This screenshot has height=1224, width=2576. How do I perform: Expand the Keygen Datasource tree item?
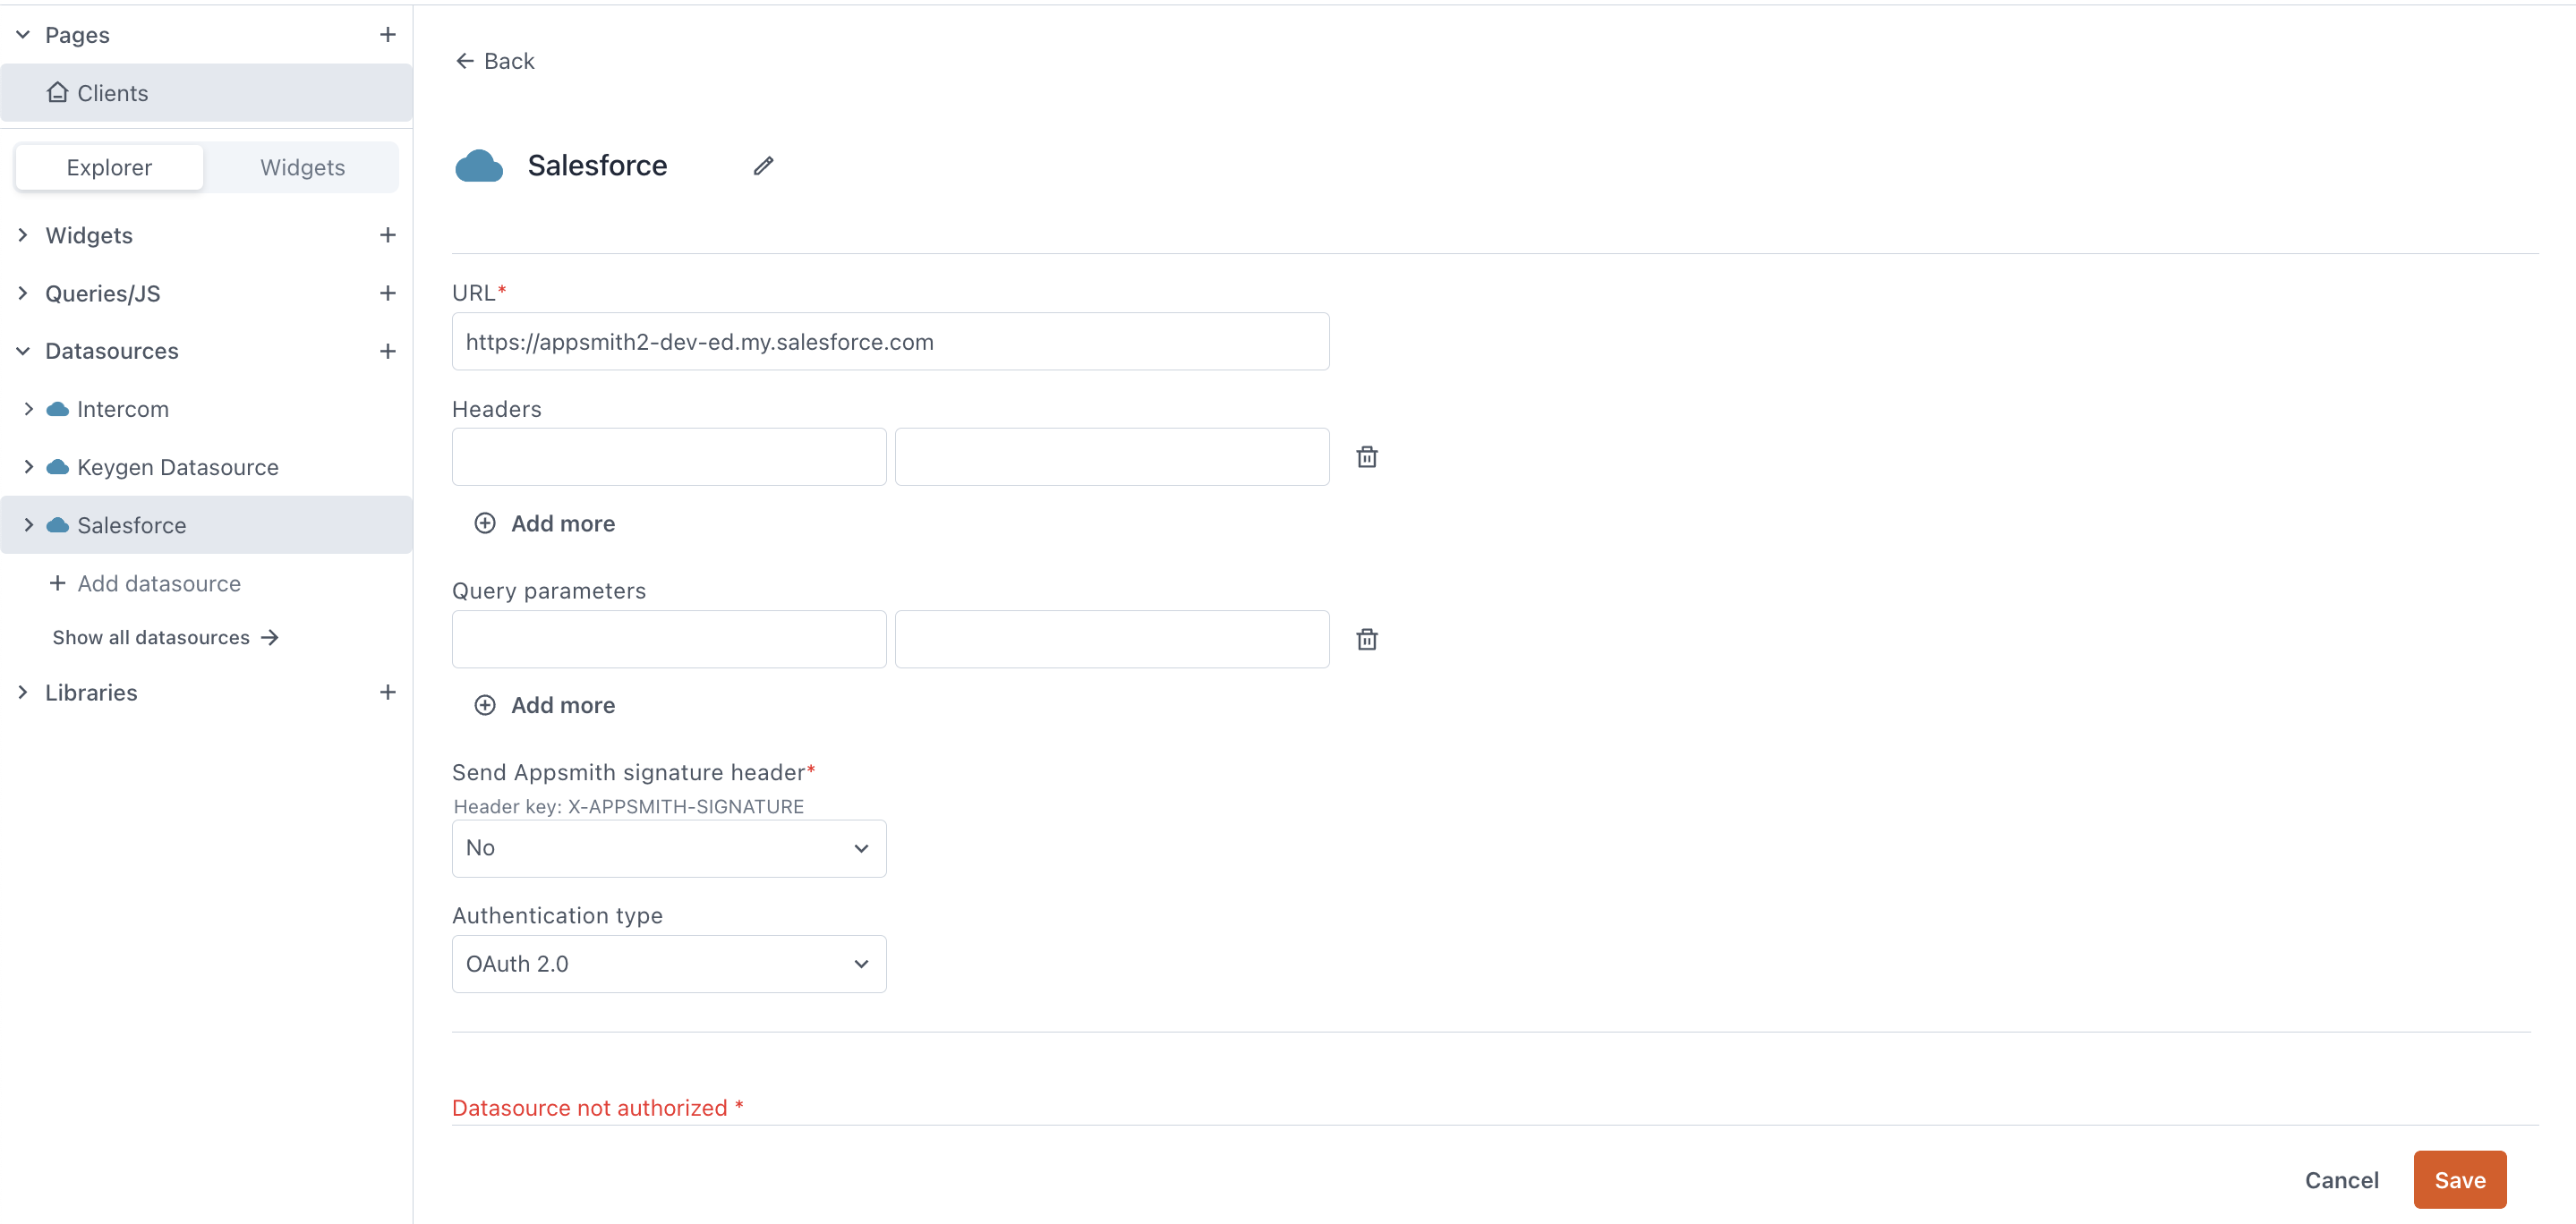click(x=28, y=467)
